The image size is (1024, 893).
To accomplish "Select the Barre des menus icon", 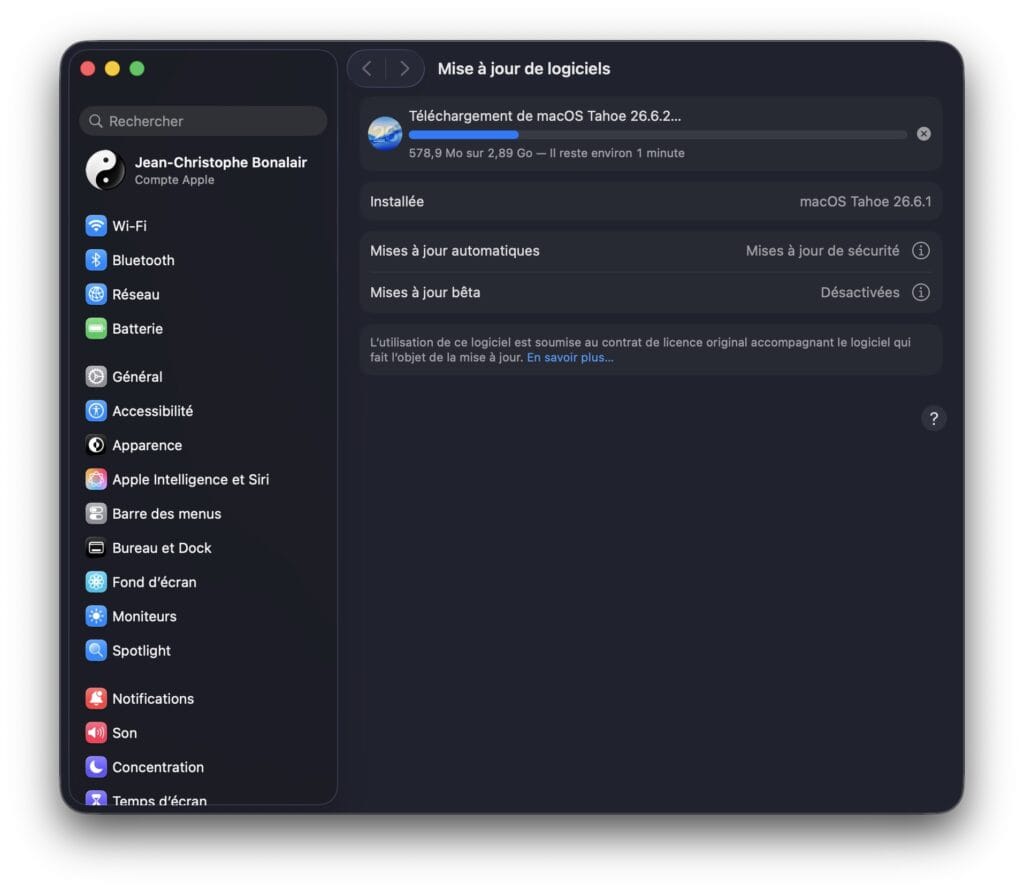I will (96, 513).
